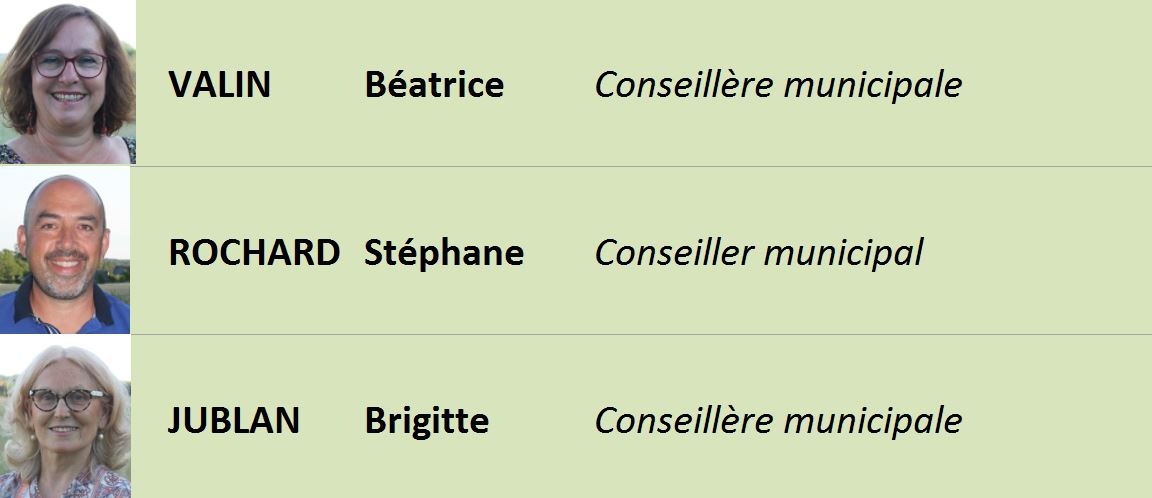The image size is (1152, 498).
Task: Select the word Conseillère in the JUBLAN row
Action: pos(684,421)
